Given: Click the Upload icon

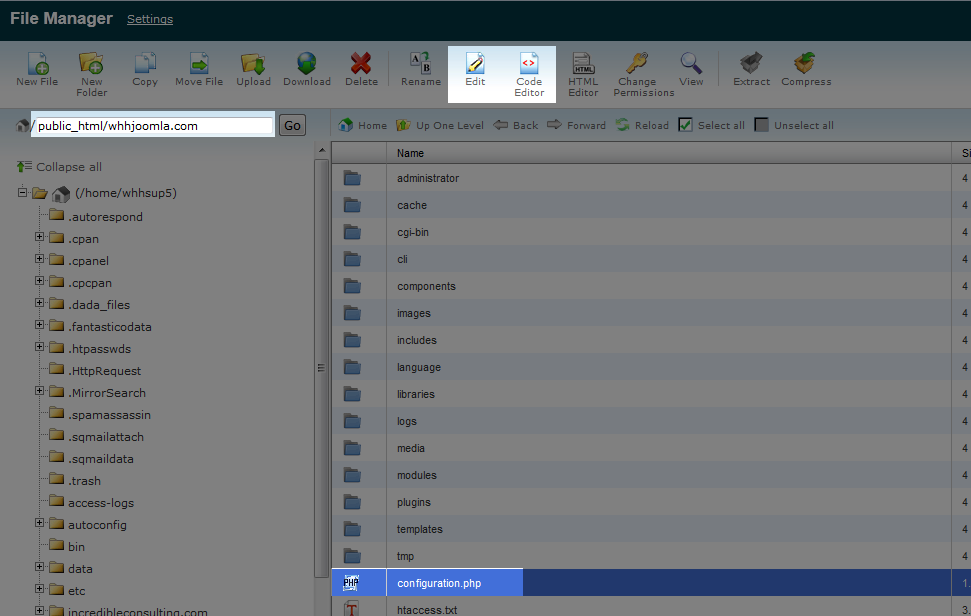Looking at the screenshot, I should pos(253,65).
